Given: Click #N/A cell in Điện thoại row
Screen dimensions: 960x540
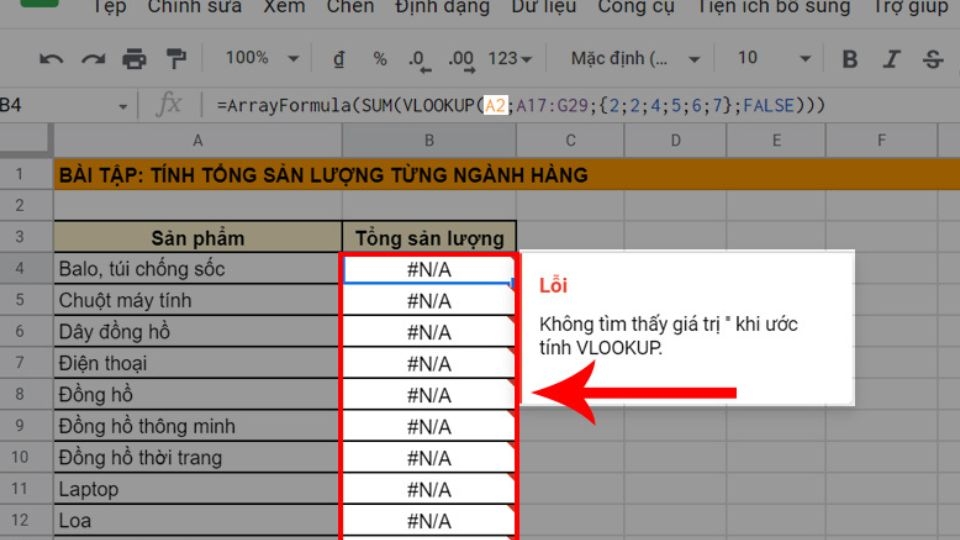Looking at the screenshot, I should [429, 364].
